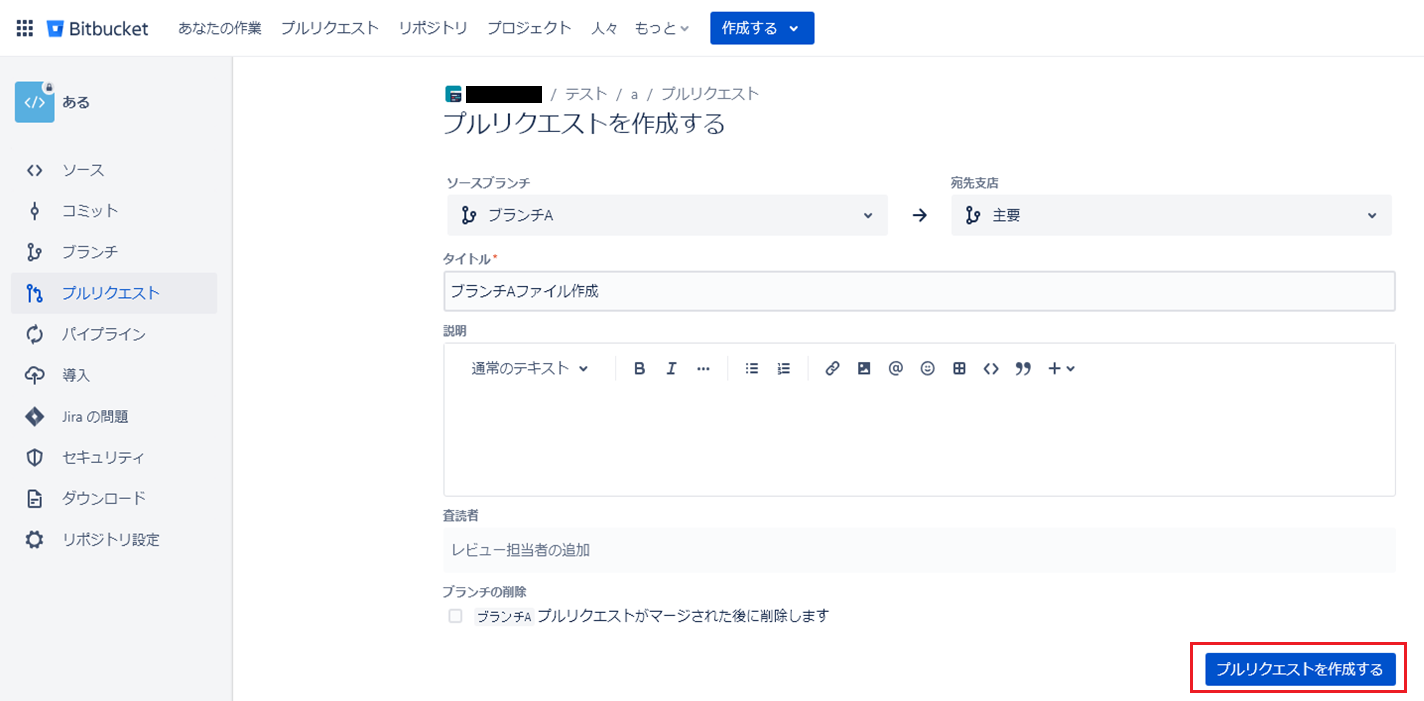Open more formatting options ellipsis
This screenshot has height=701, width=1424.
703,368
